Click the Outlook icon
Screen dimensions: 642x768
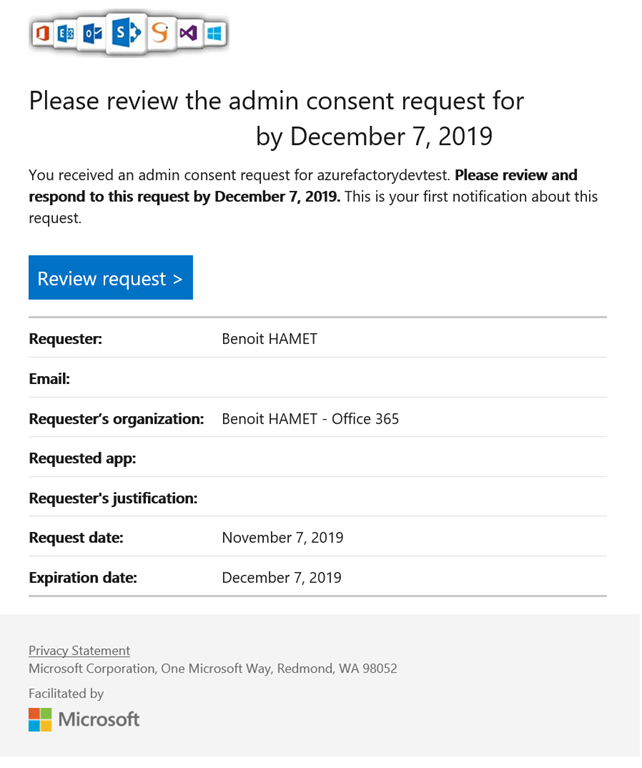pyautogui.click(x=93, y=35)
